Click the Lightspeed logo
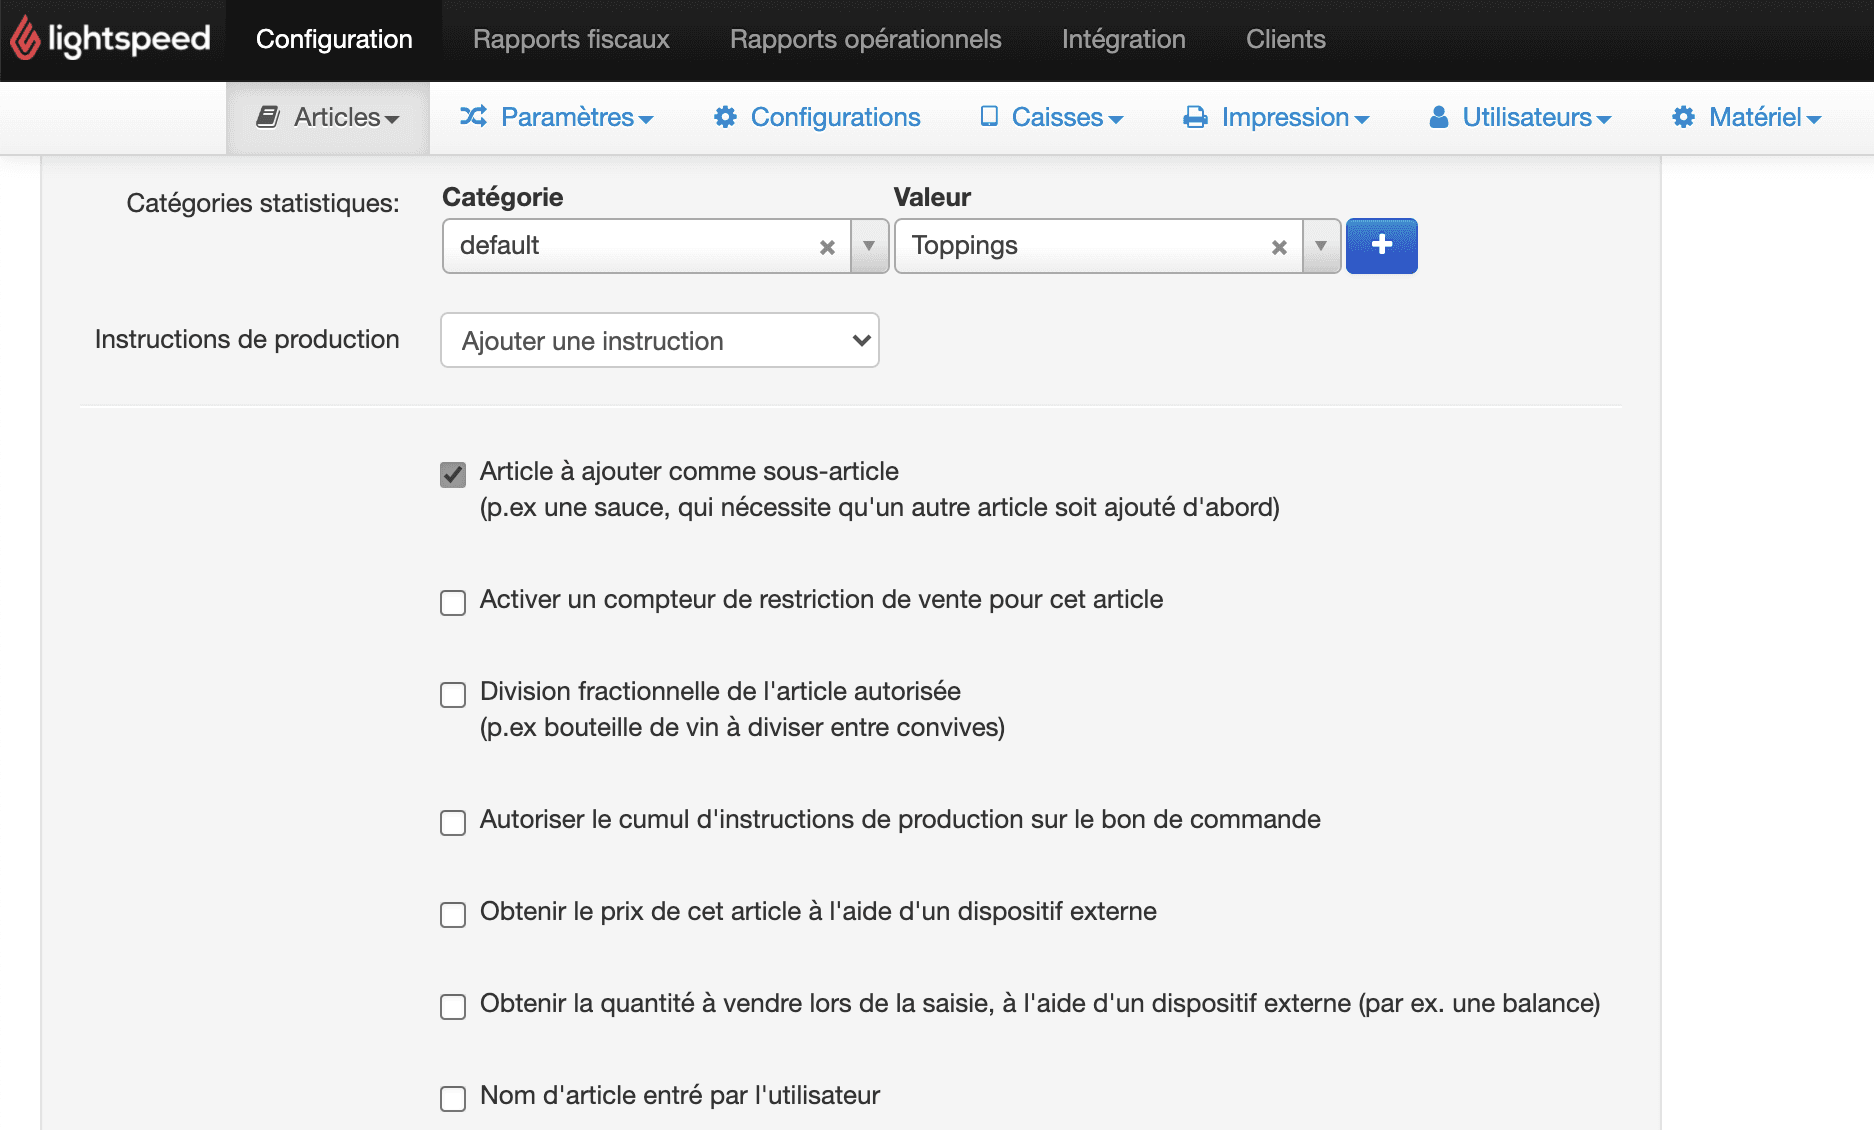Screen dimensions: 1874x1130 (110, 38)
